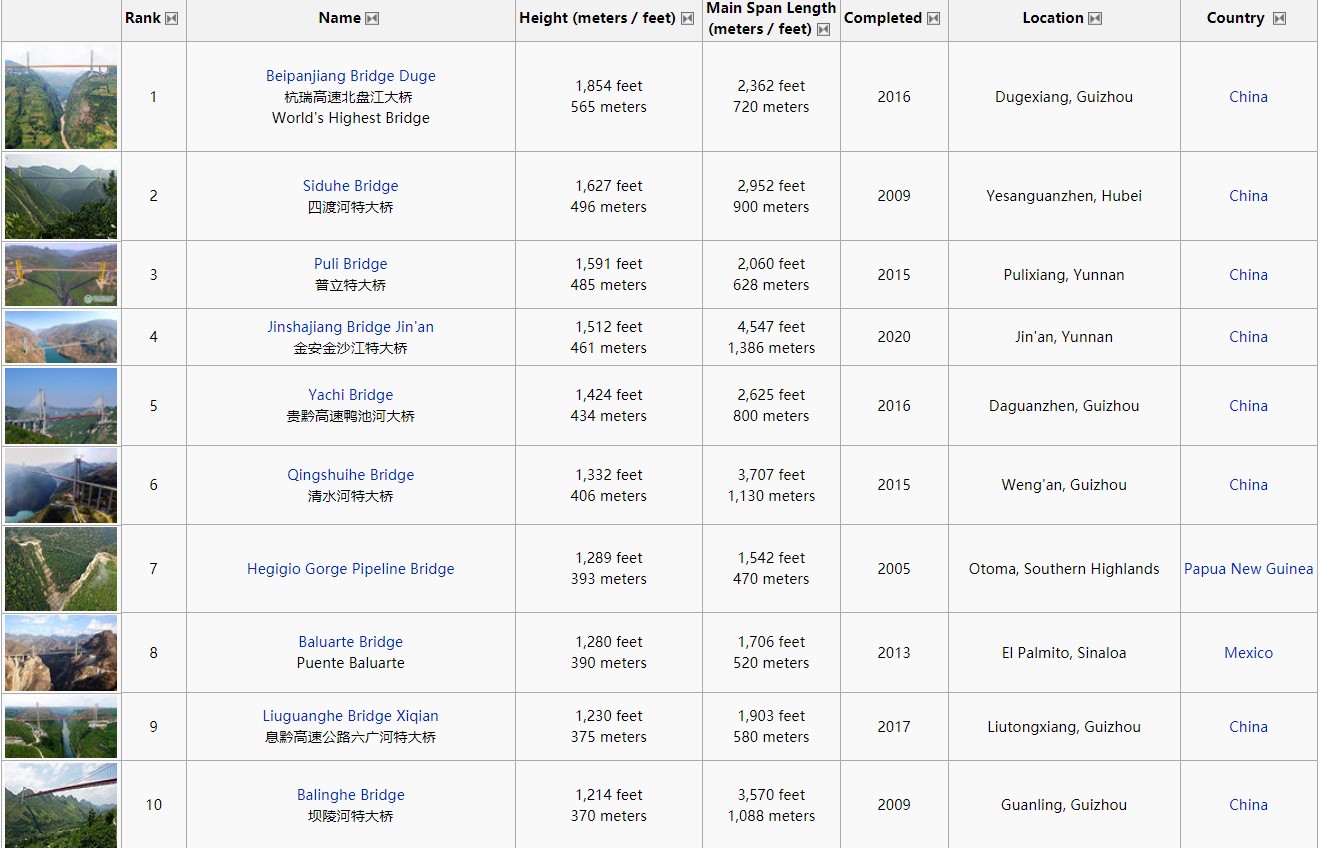Screen dimensions: 1320x848
Task: Open Siduhe Bridge thumbnail photo
Action: pos(61,196)
